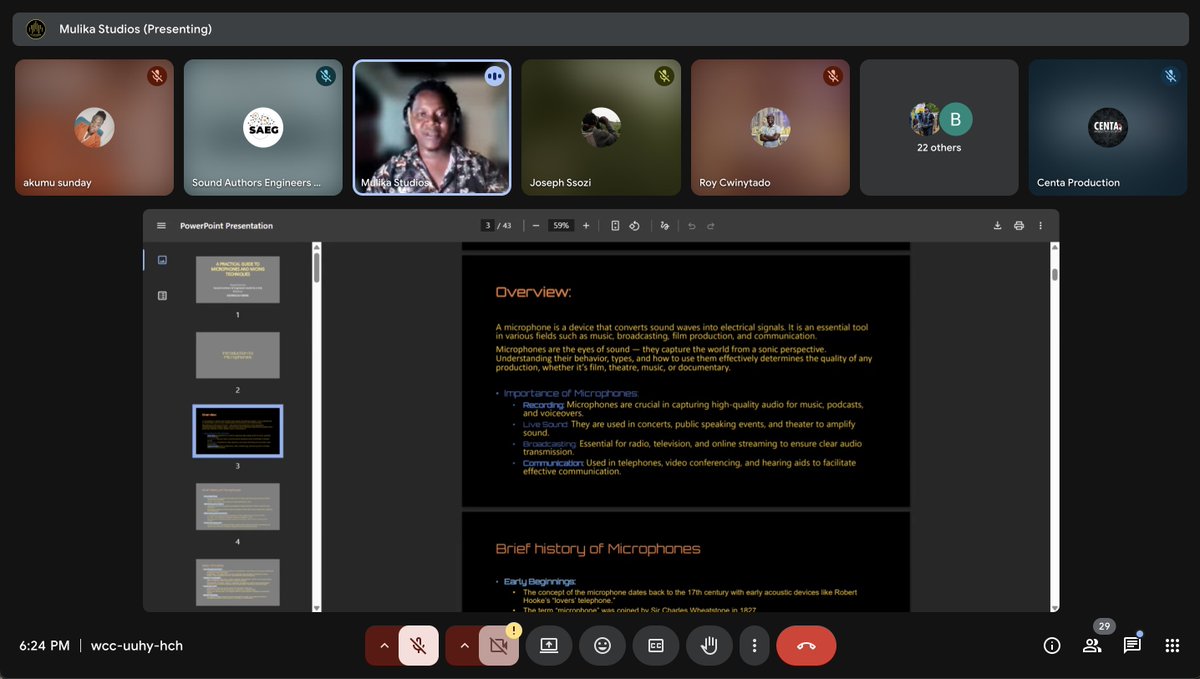Click Sound Authors Engineers participant tile
1200x679 pixels.
pos(263,127)
